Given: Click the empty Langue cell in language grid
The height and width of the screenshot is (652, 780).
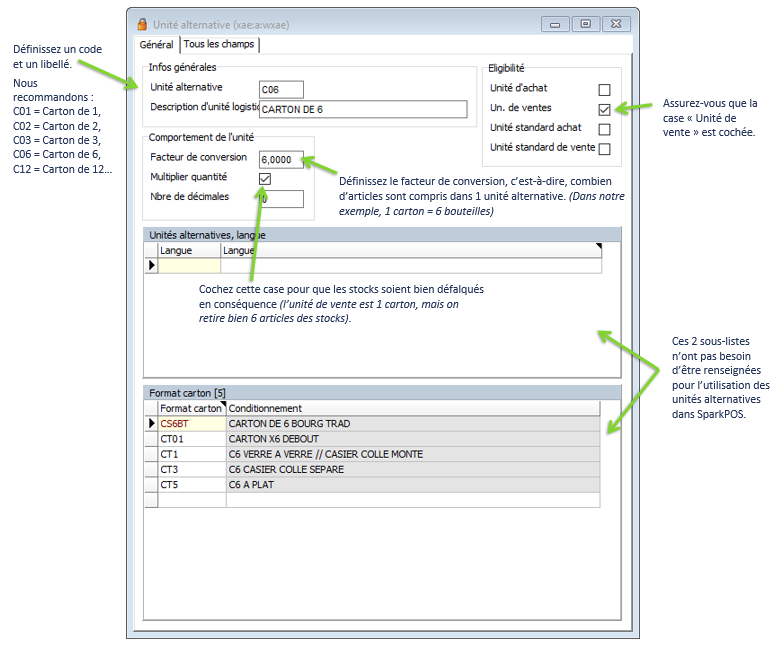Looking at the screenshot, I should 189,266.
